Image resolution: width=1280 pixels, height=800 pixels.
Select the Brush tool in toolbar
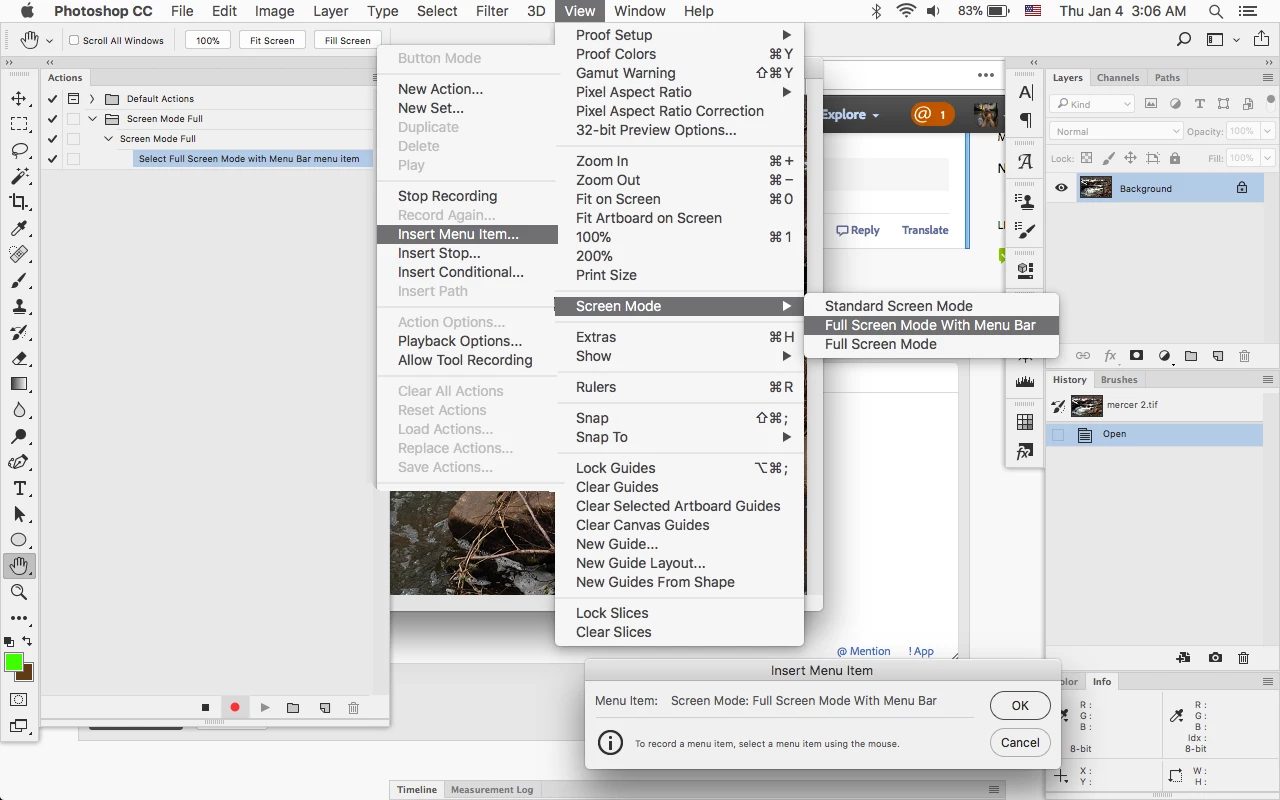19,280
